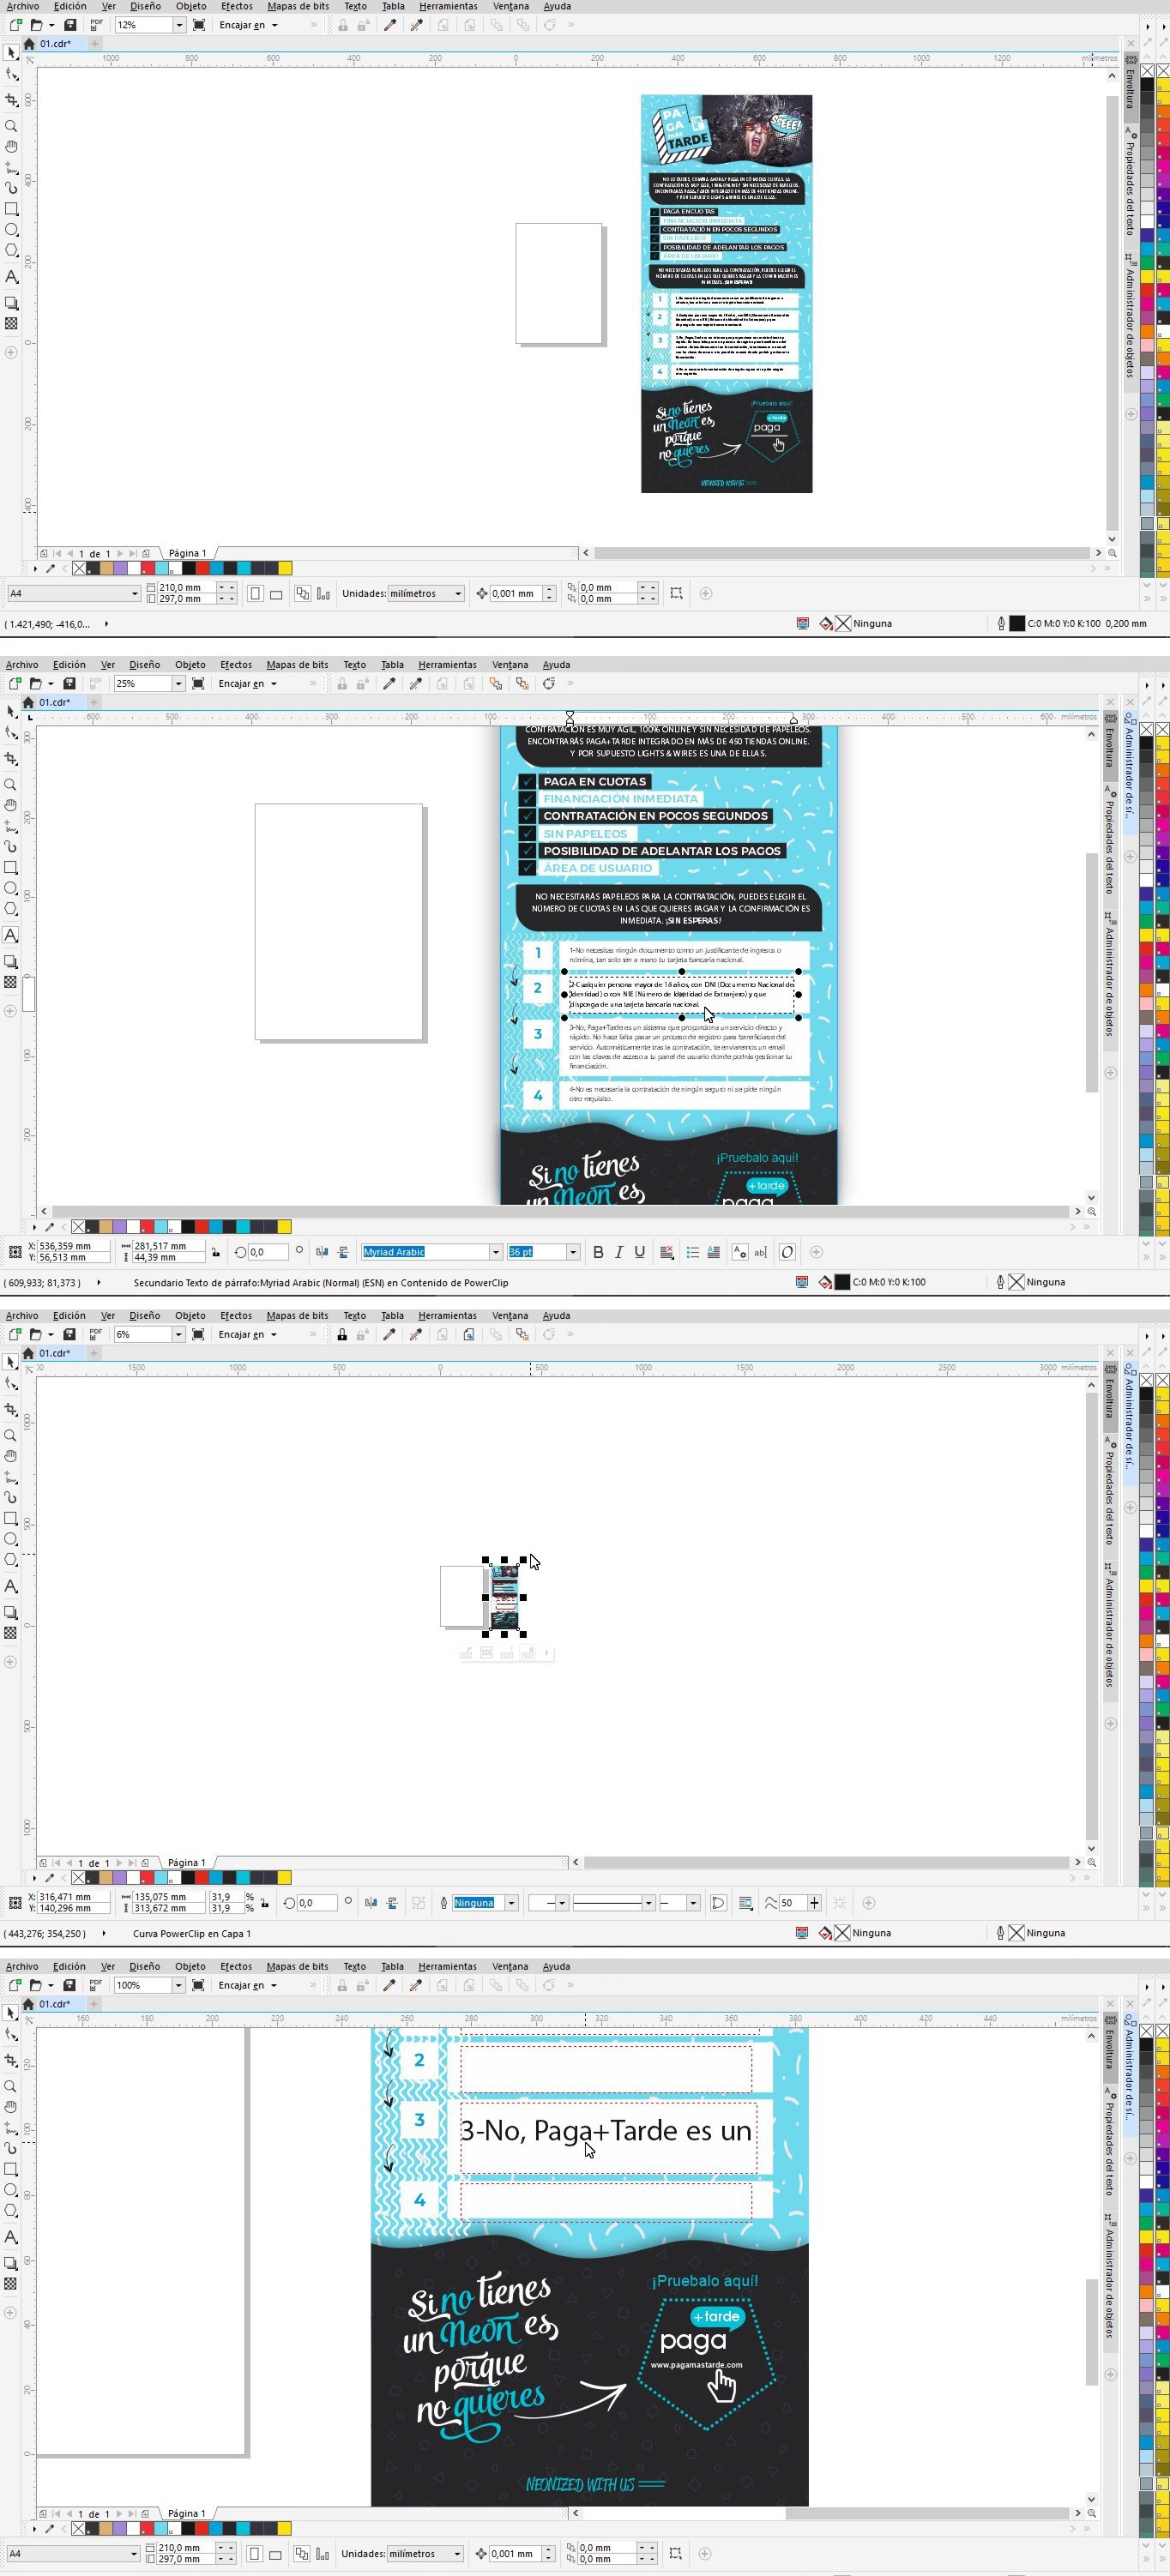Toggle Italic in the 25% zoom window
Viewport: 1170px width, 2576px height.
tap(619, 1252)
